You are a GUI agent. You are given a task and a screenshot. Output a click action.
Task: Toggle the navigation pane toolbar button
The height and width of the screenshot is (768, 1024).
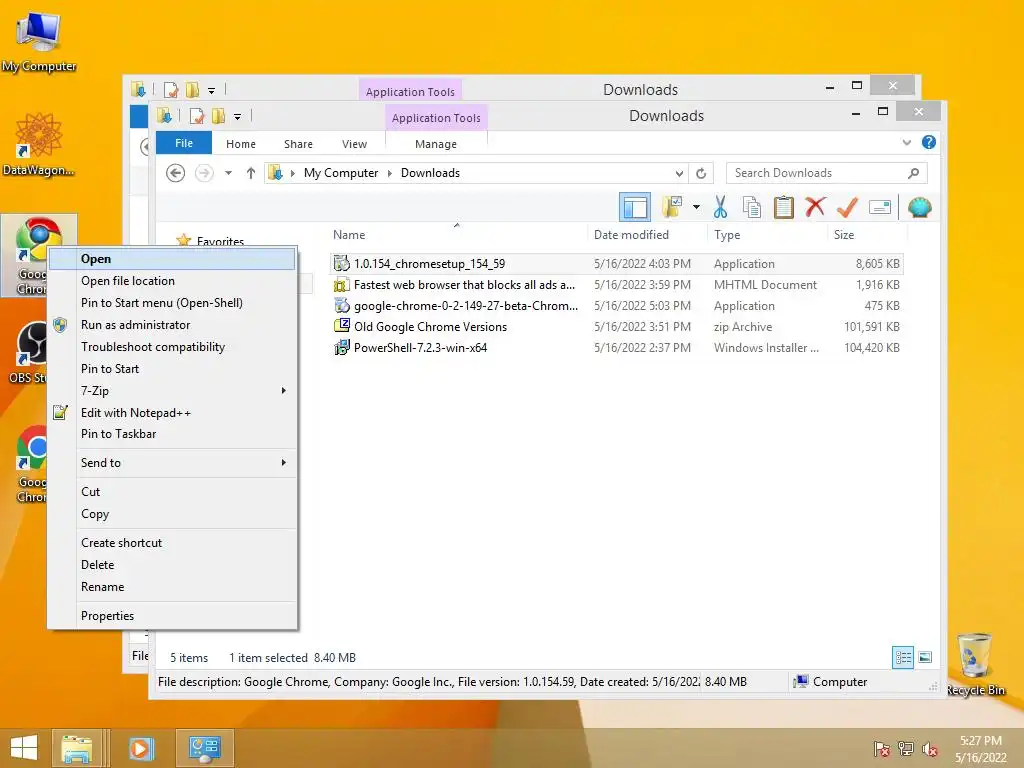[634, 208]
